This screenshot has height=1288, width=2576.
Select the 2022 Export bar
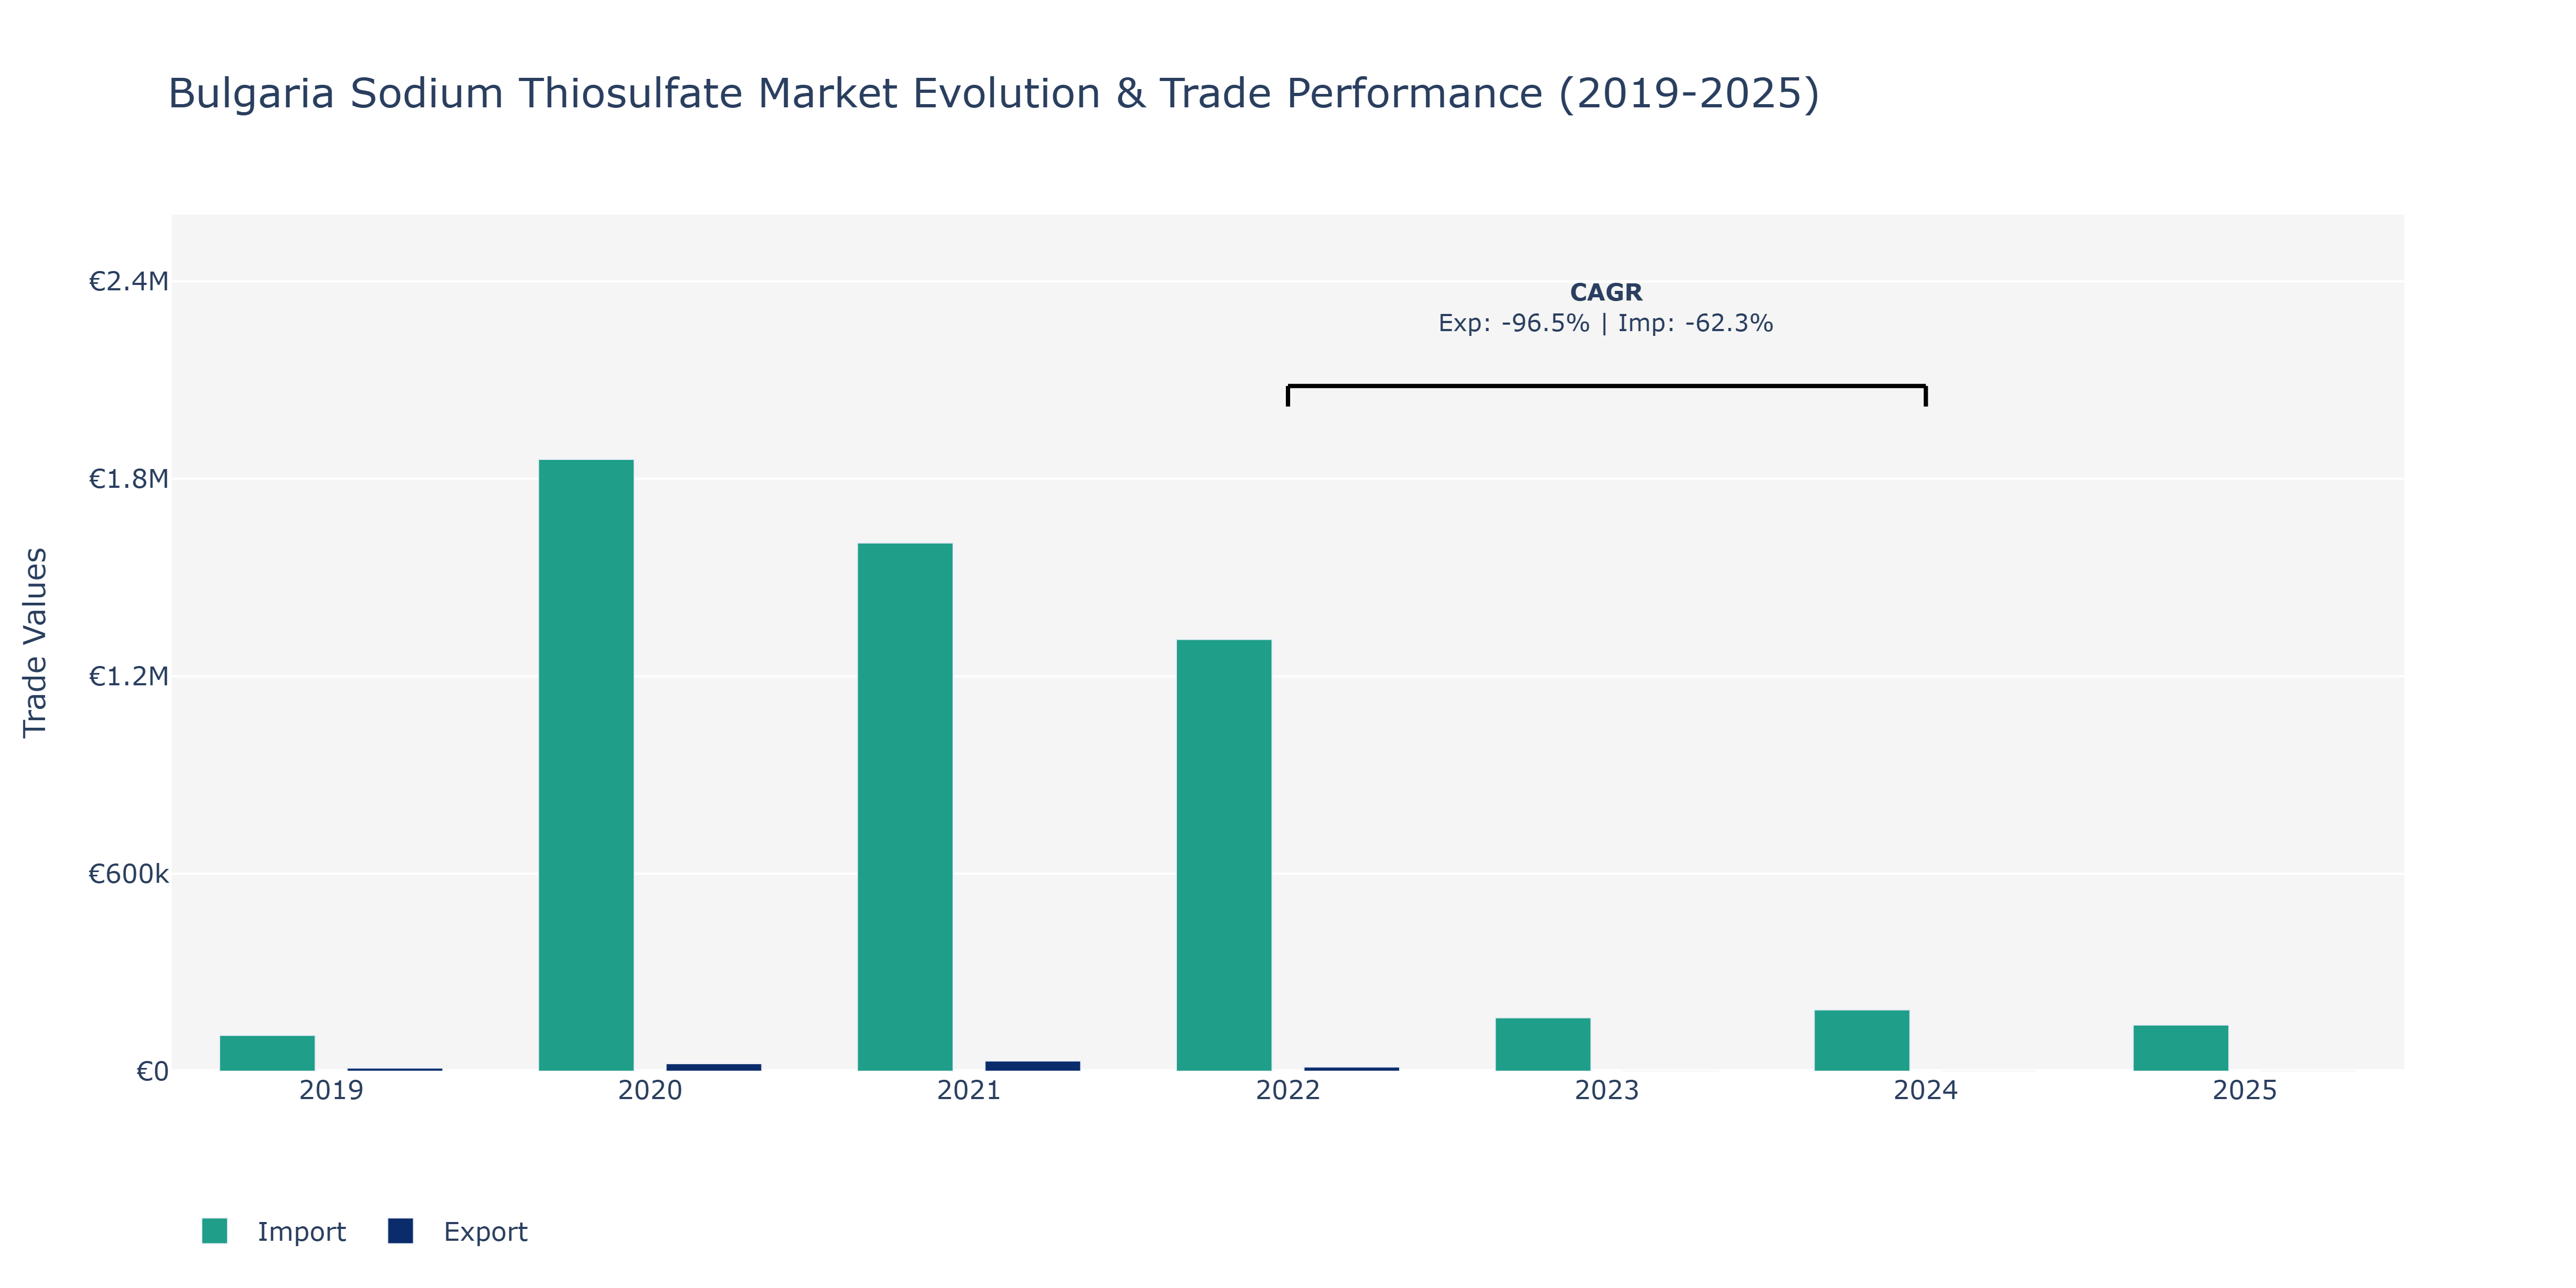point(1352,1069)
